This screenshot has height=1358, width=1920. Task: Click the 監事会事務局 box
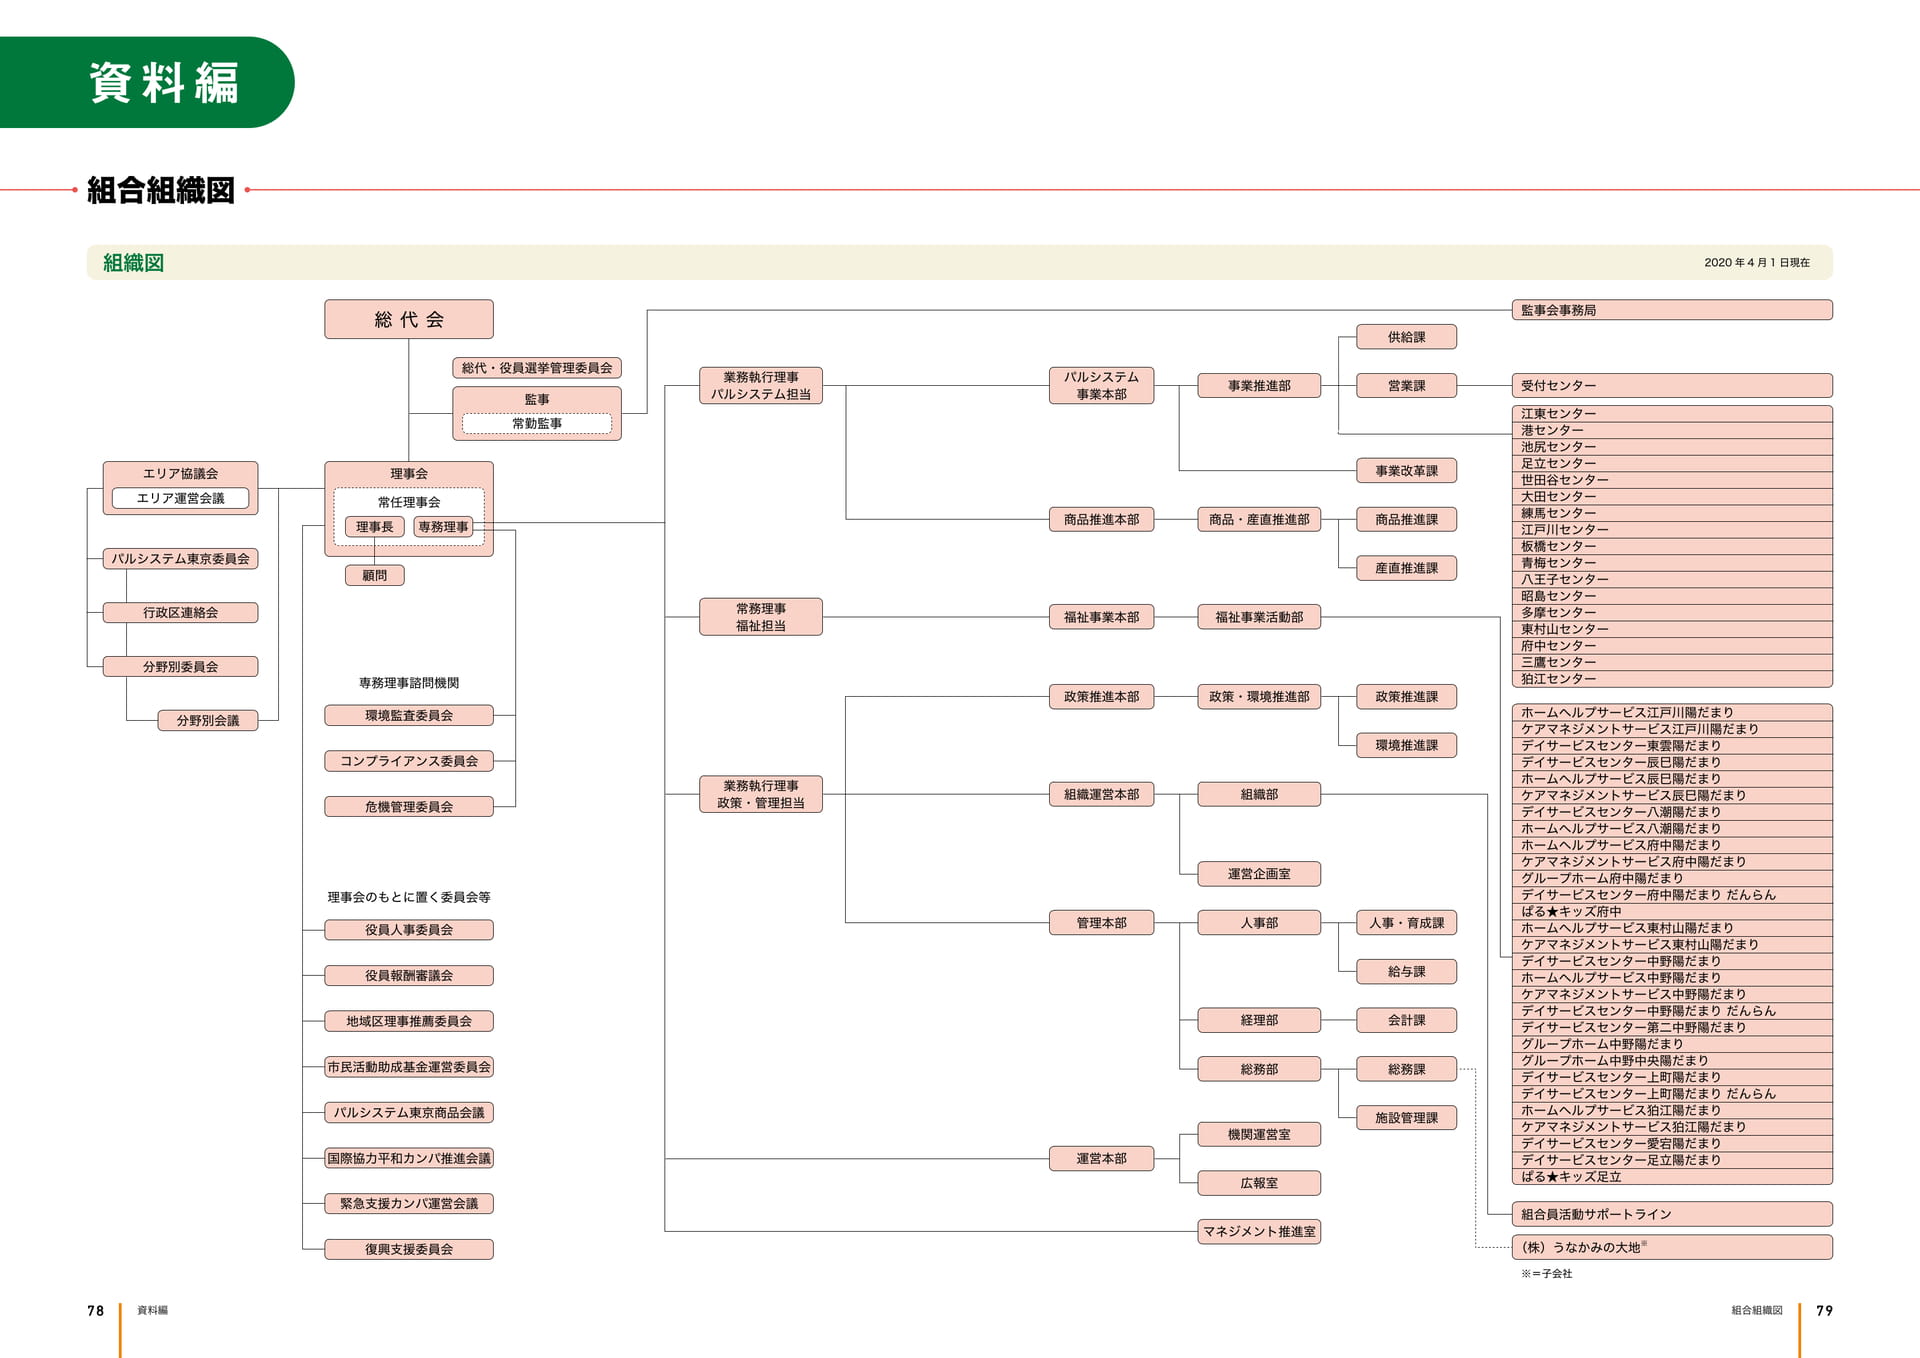(1672, 310)
